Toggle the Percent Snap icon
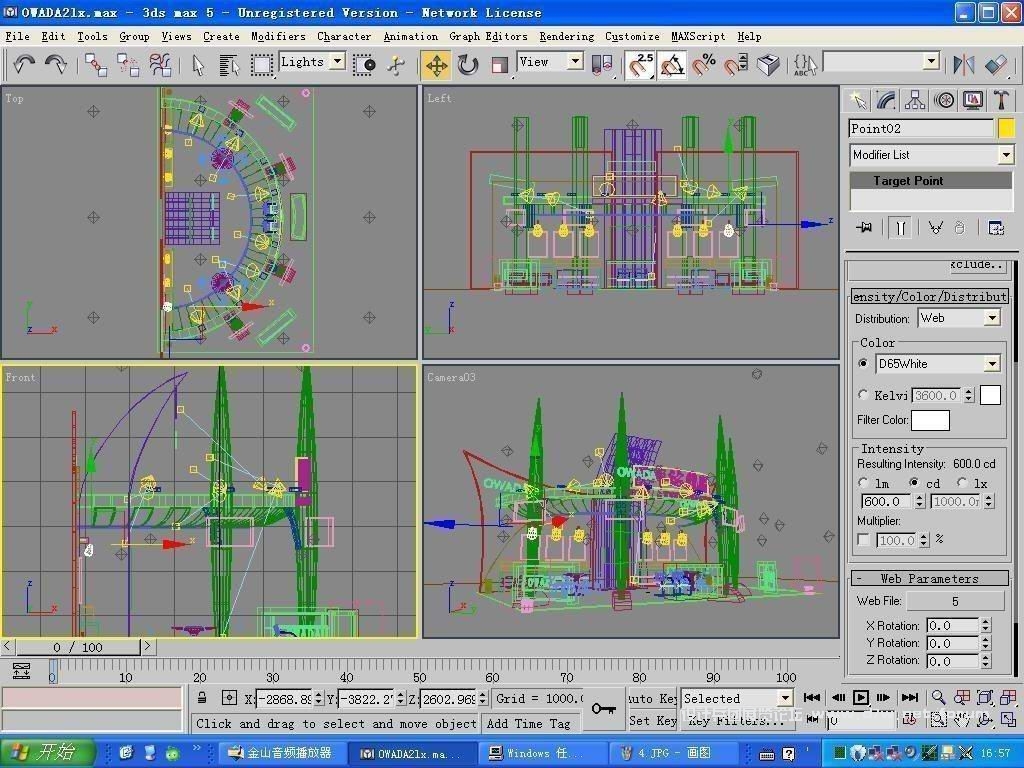Image resolution: width=1024 pixels, height=768 pixels. [704, 65]
